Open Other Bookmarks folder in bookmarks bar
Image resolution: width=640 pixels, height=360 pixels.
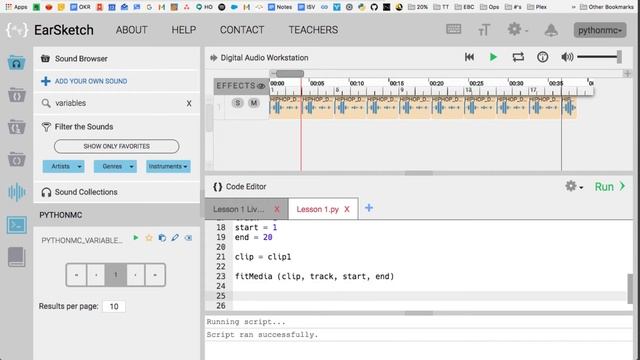click(x=606, y=7)
